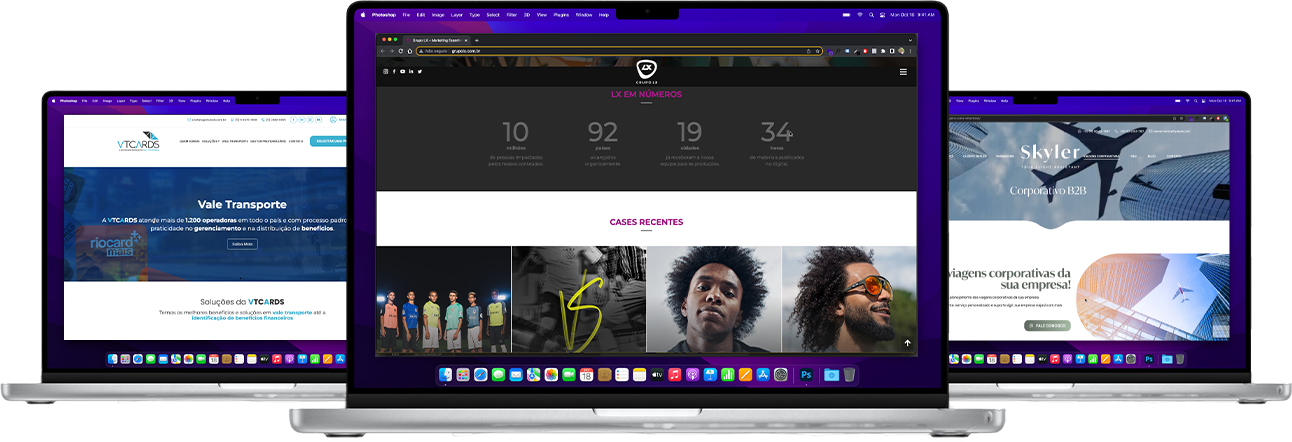
Task: Go back in the center browser window
Action: 382,51
